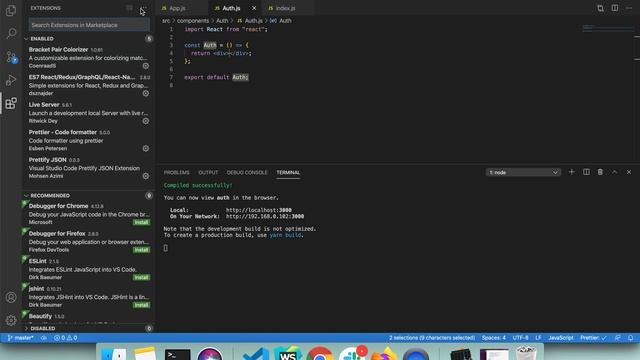Select the Auth.js editor tab

(x=231, y=8)
